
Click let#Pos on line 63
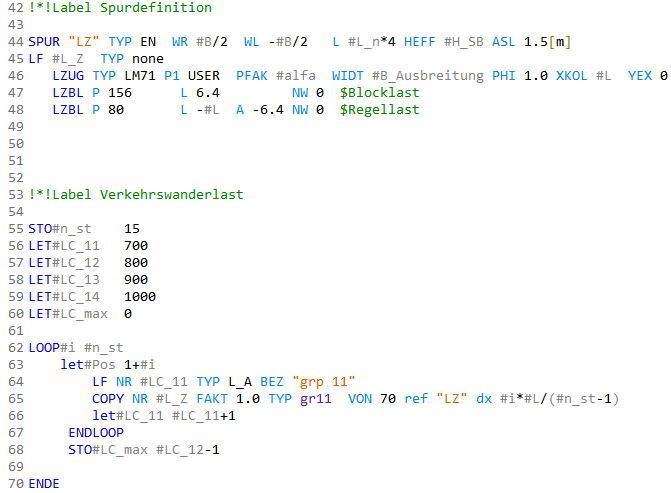88,365
